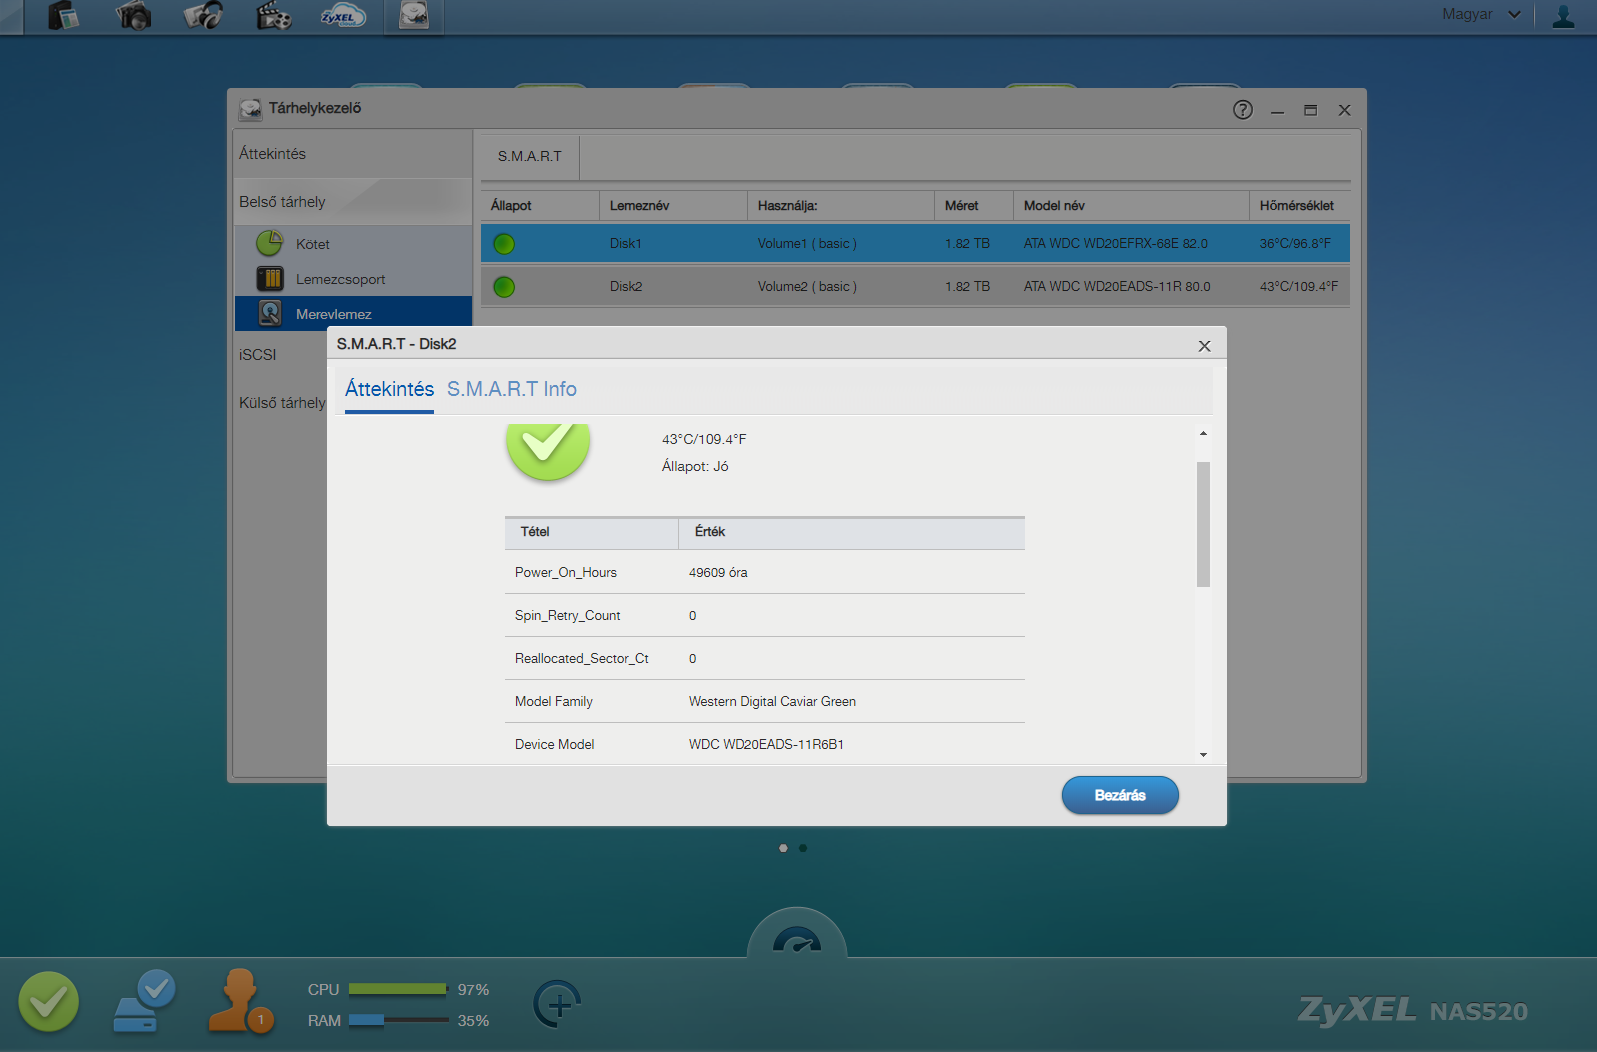1597x1052 pixels.
Task: Open the photo camera app icon
Action: pyautogui.click(x=133, y=15)
